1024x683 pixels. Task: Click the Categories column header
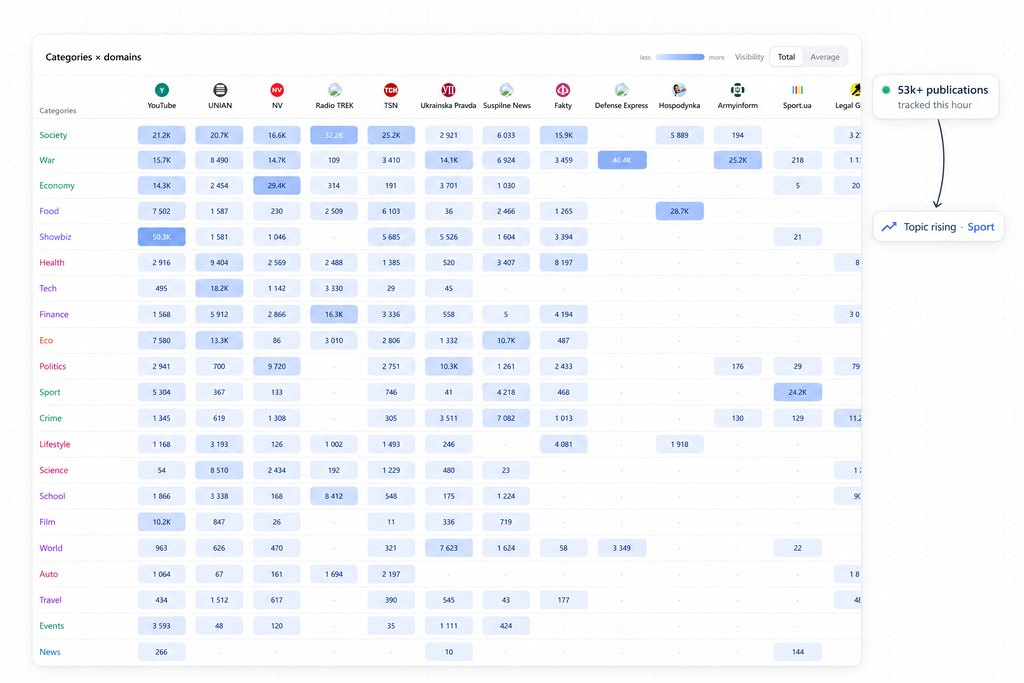57,110
